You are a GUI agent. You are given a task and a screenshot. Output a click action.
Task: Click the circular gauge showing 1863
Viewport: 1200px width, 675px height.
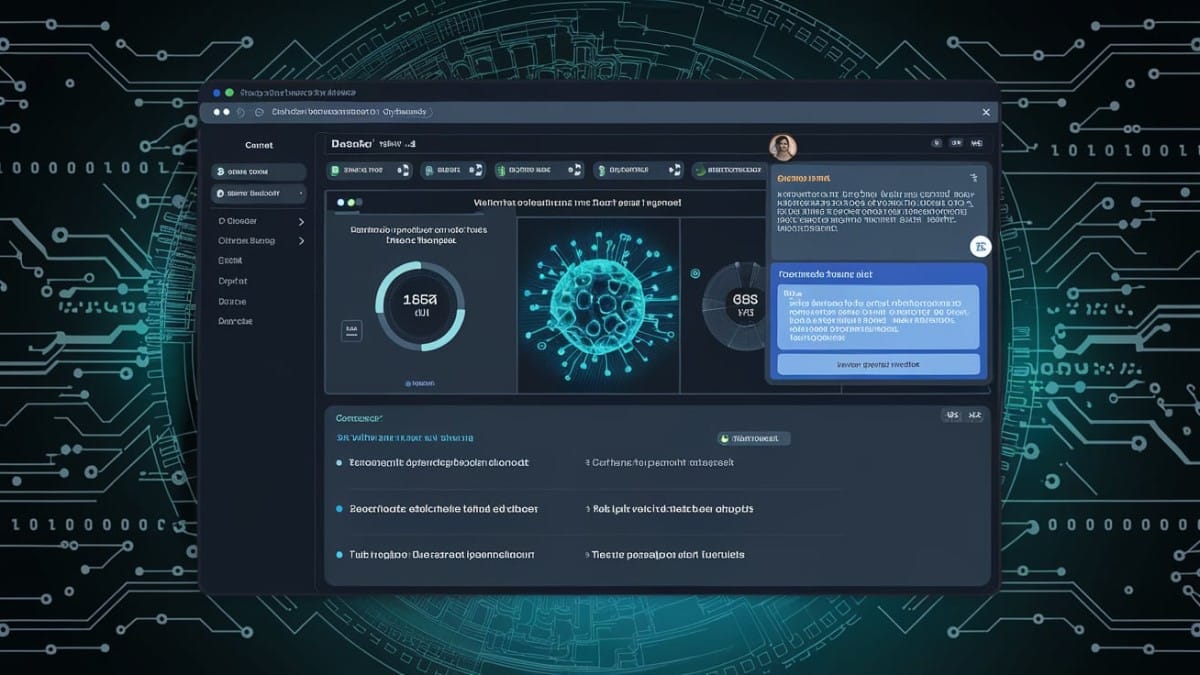(420, 307)
